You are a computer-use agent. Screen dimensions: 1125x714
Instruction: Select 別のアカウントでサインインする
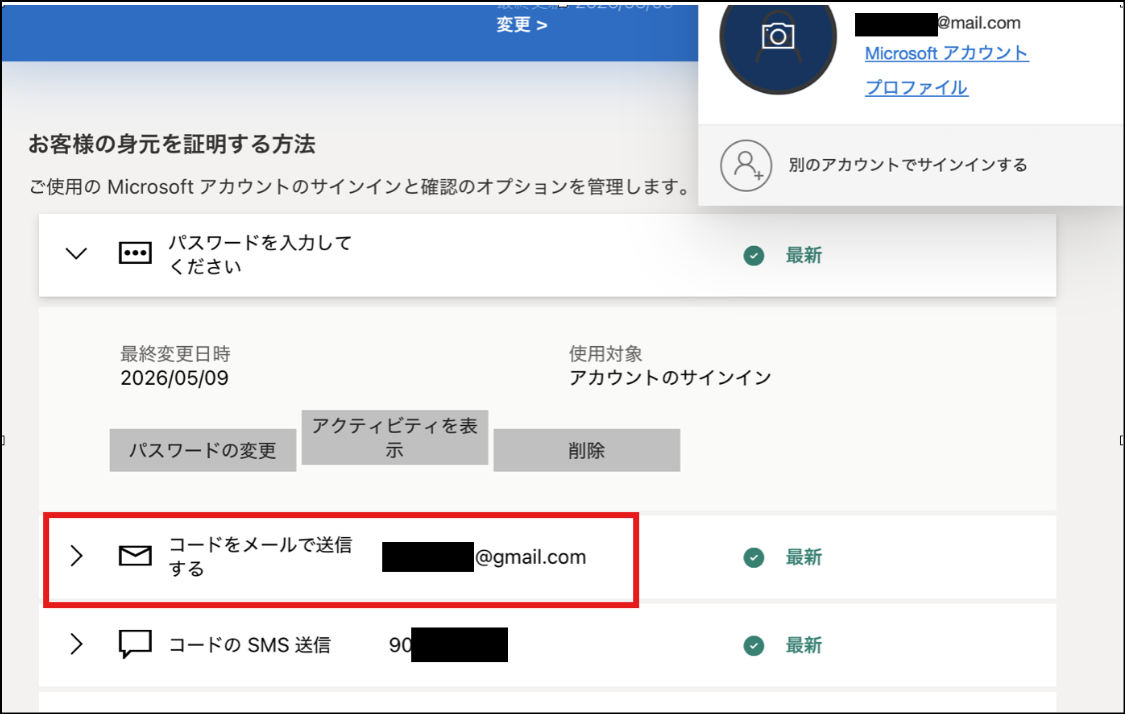click(908, 165)
